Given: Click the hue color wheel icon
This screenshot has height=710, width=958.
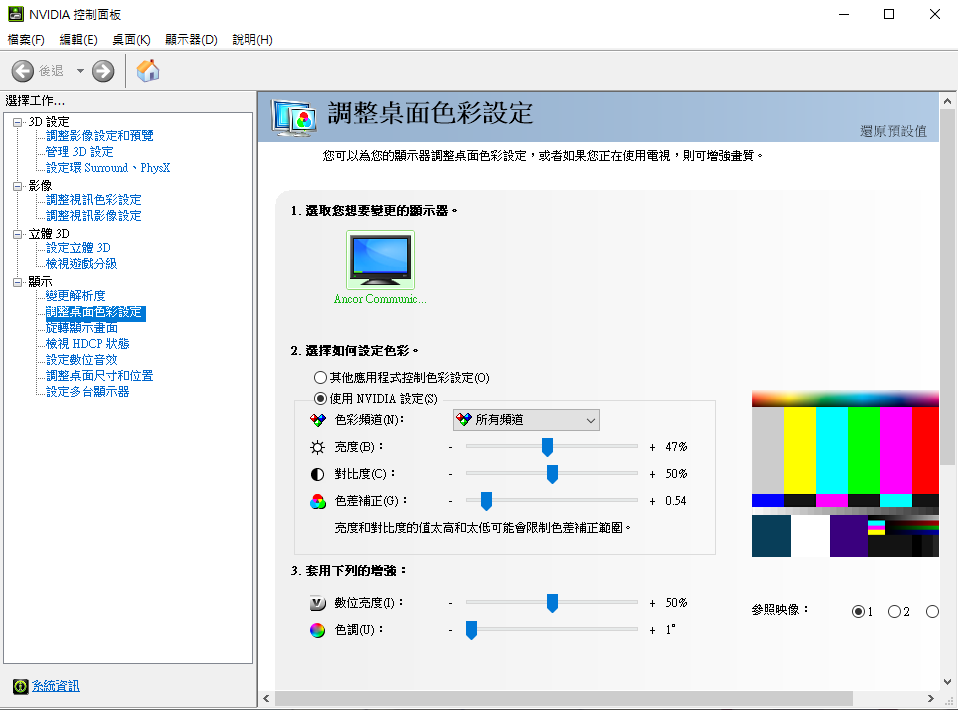Looking at the screenshot, I should pyautogui.click(x=318, y=630).
